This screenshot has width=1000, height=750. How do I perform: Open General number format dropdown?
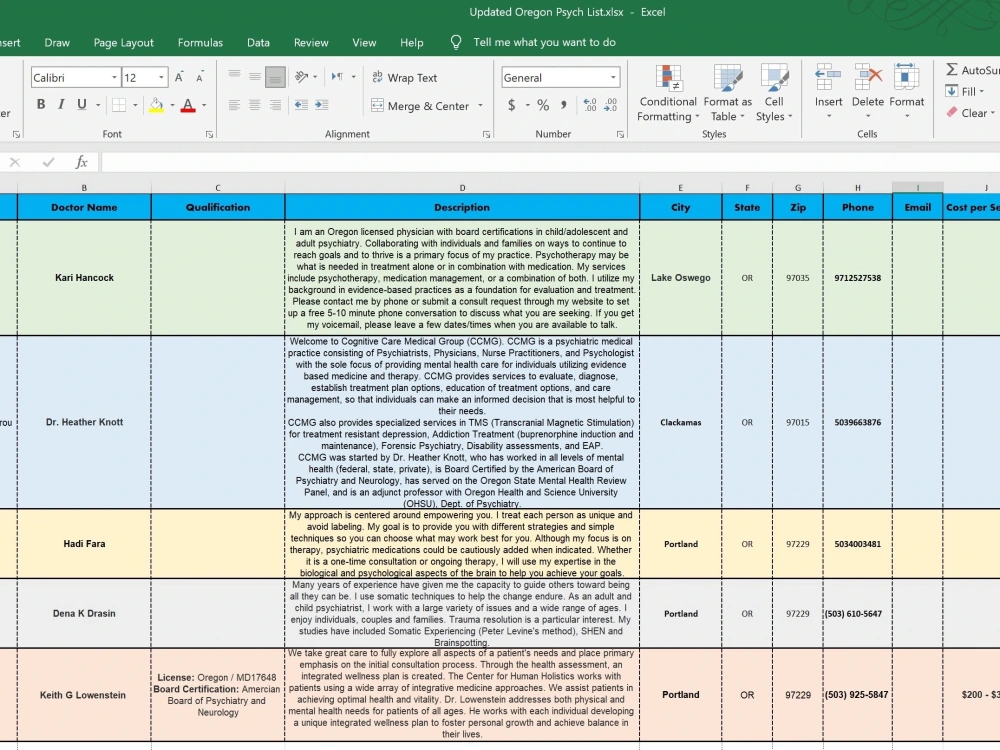pos(613,78)
